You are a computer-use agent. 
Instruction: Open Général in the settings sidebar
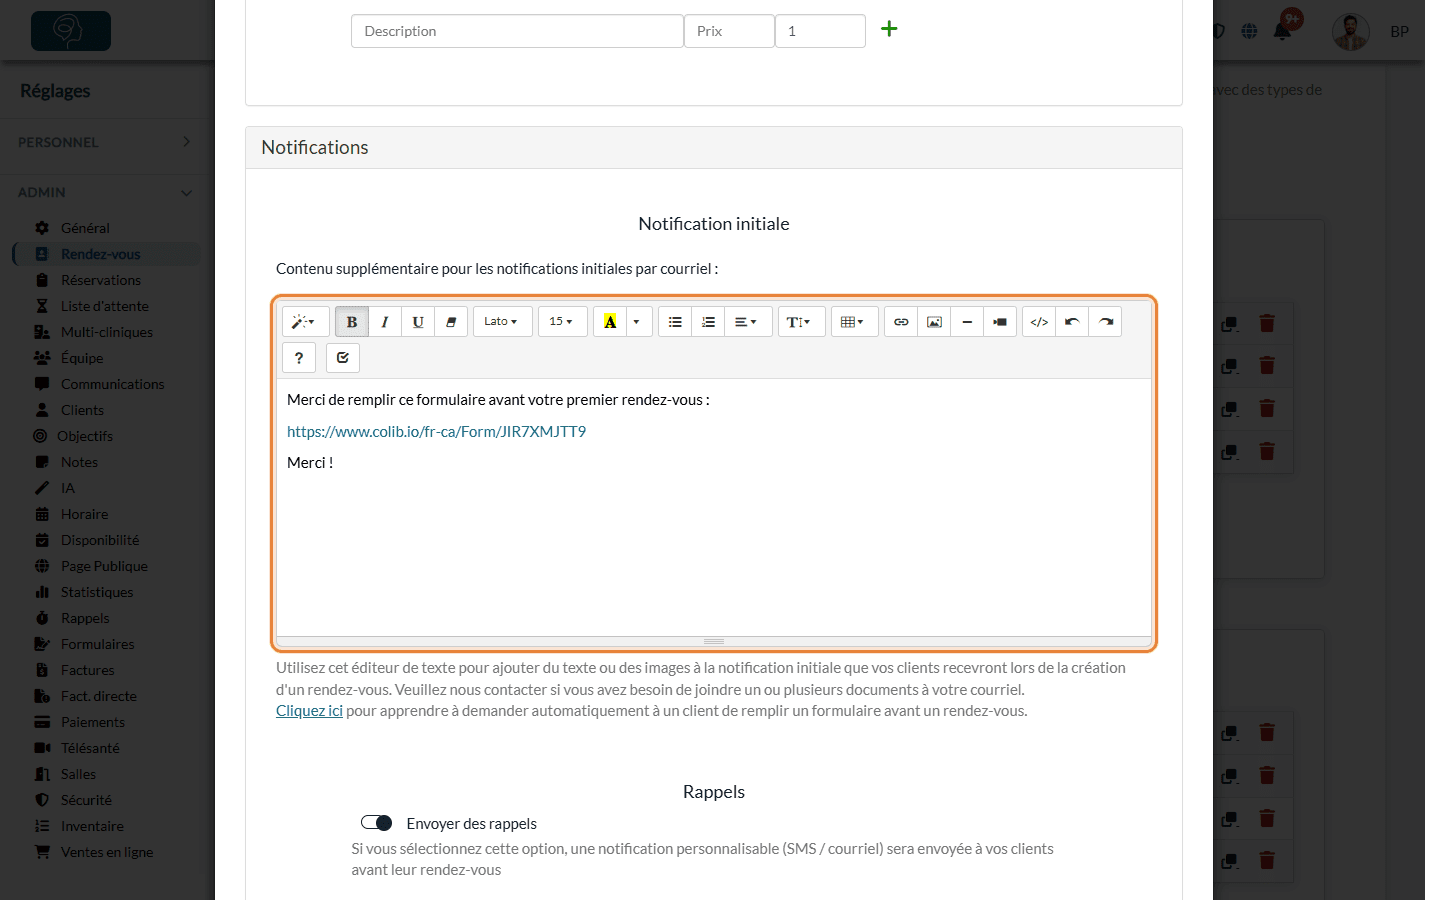pyautogui.click(x=85, y=228)
